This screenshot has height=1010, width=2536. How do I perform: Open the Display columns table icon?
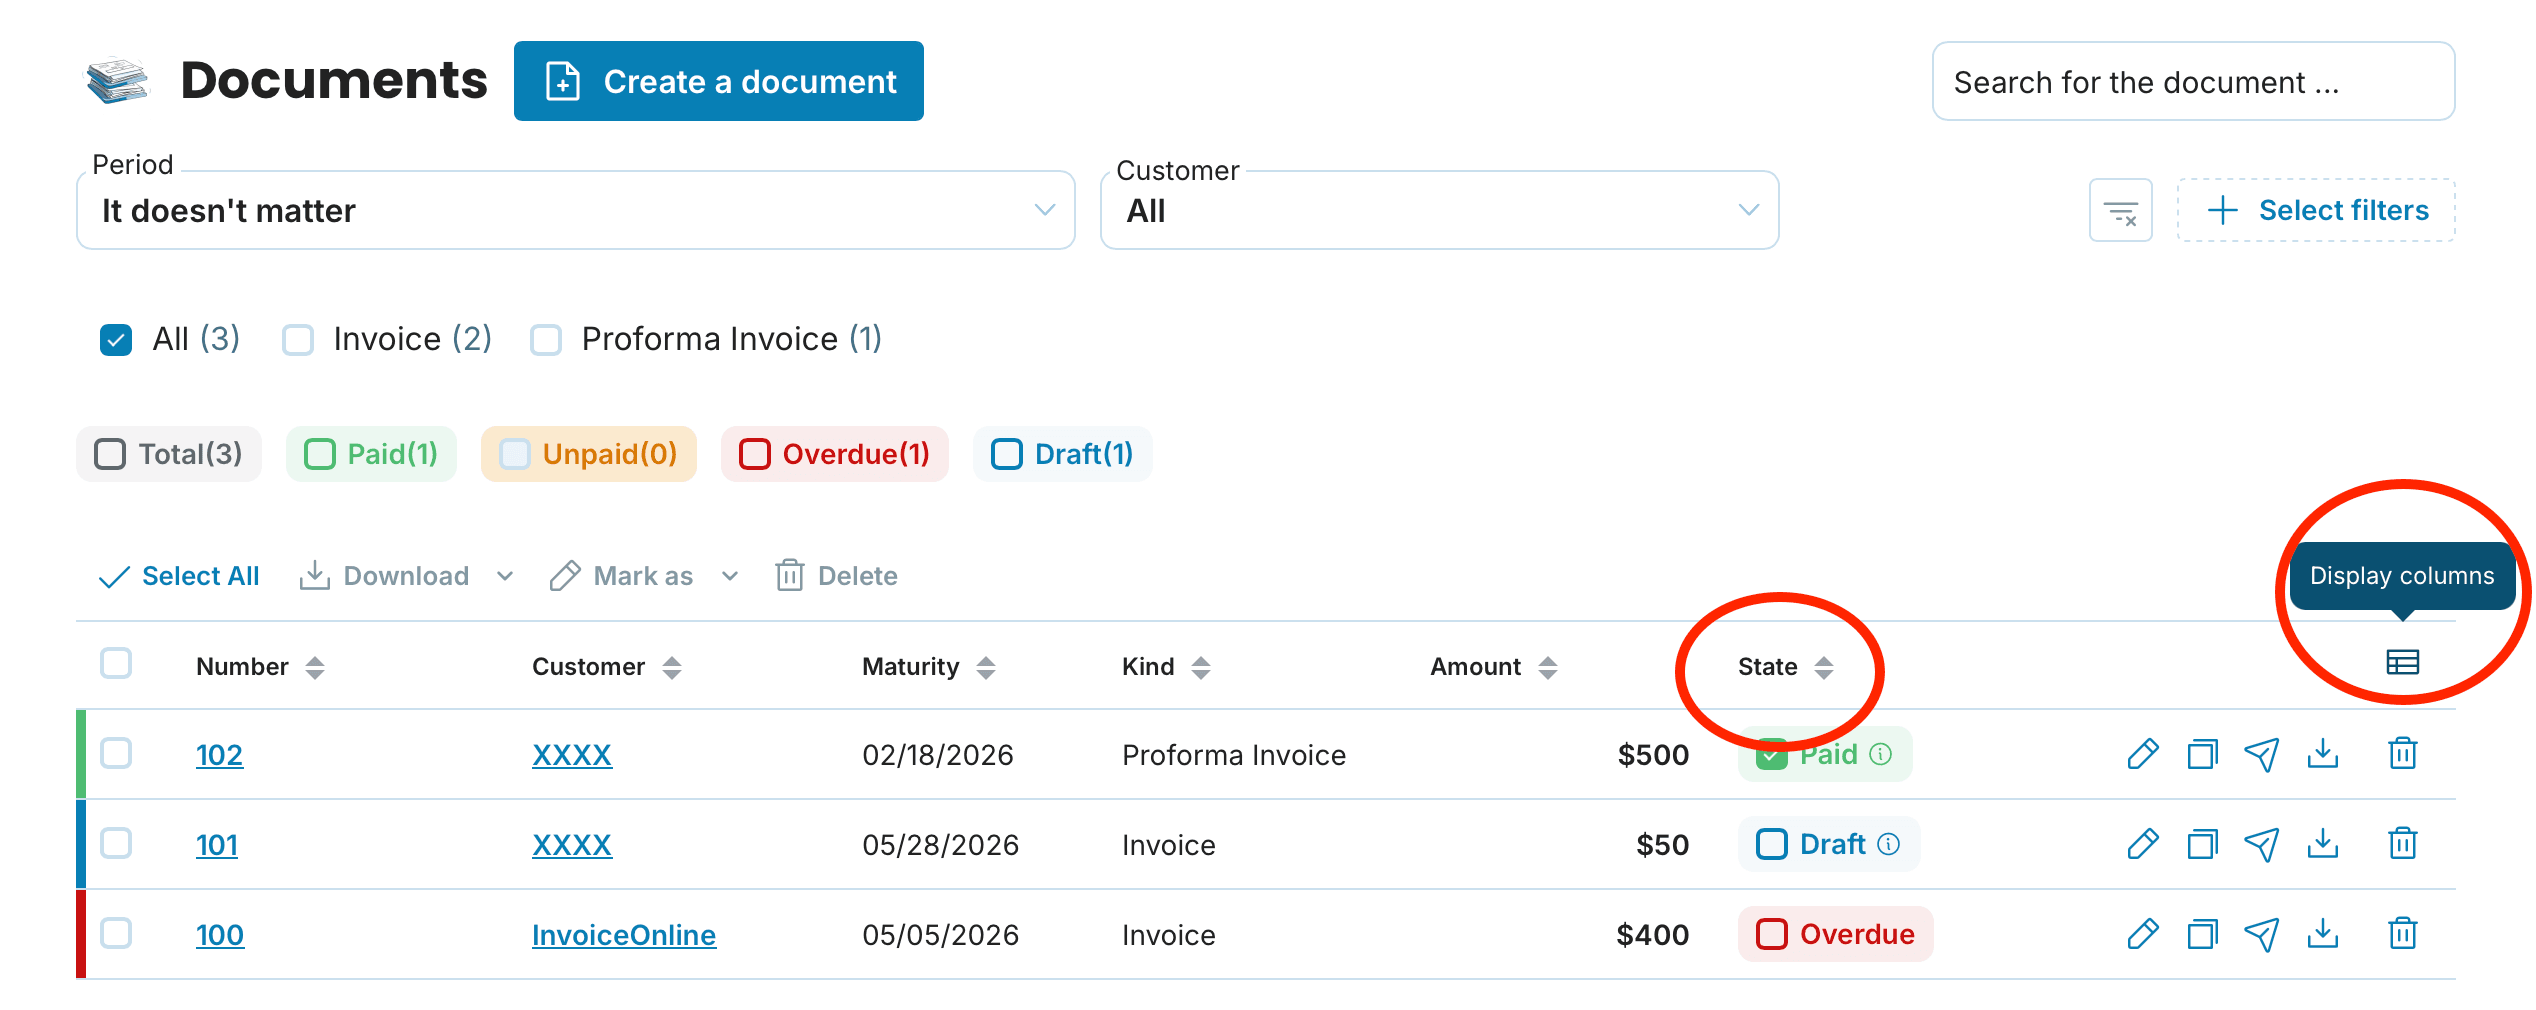2402,662
